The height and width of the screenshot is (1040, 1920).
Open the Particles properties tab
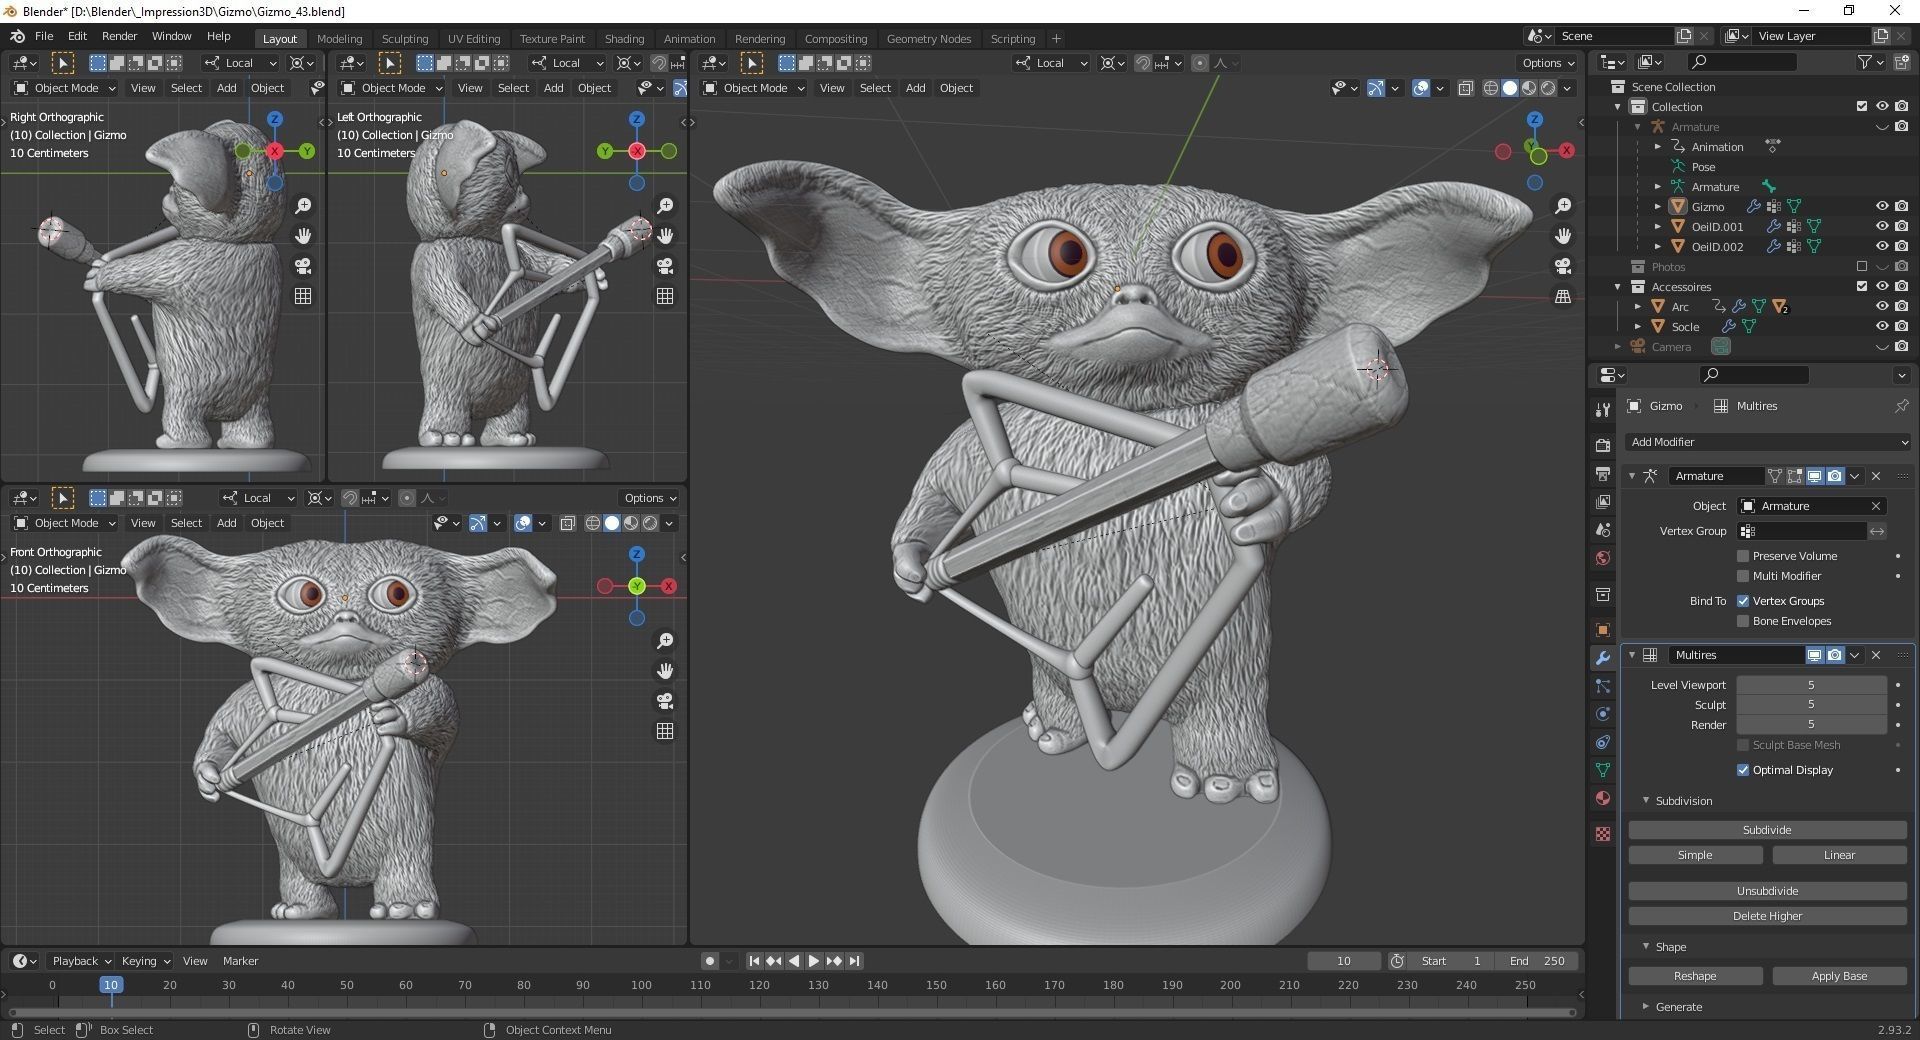[1603, 686]
